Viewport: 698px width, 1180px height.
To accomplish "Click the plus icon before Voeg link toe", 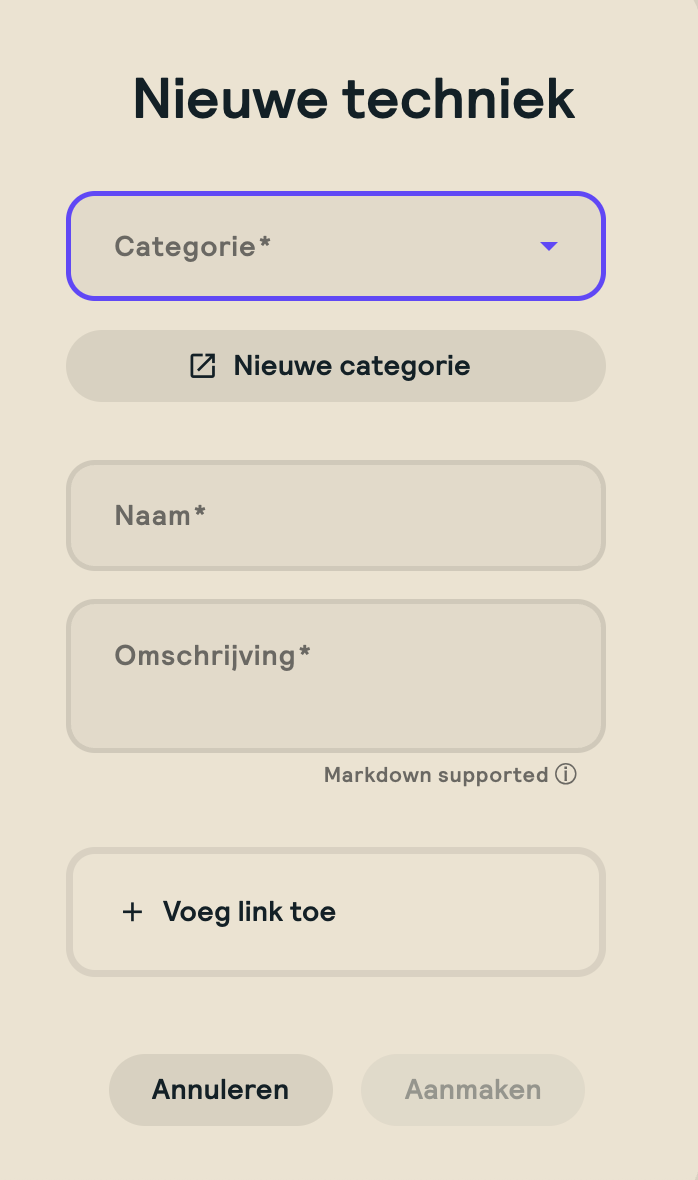I will (132, 912).
